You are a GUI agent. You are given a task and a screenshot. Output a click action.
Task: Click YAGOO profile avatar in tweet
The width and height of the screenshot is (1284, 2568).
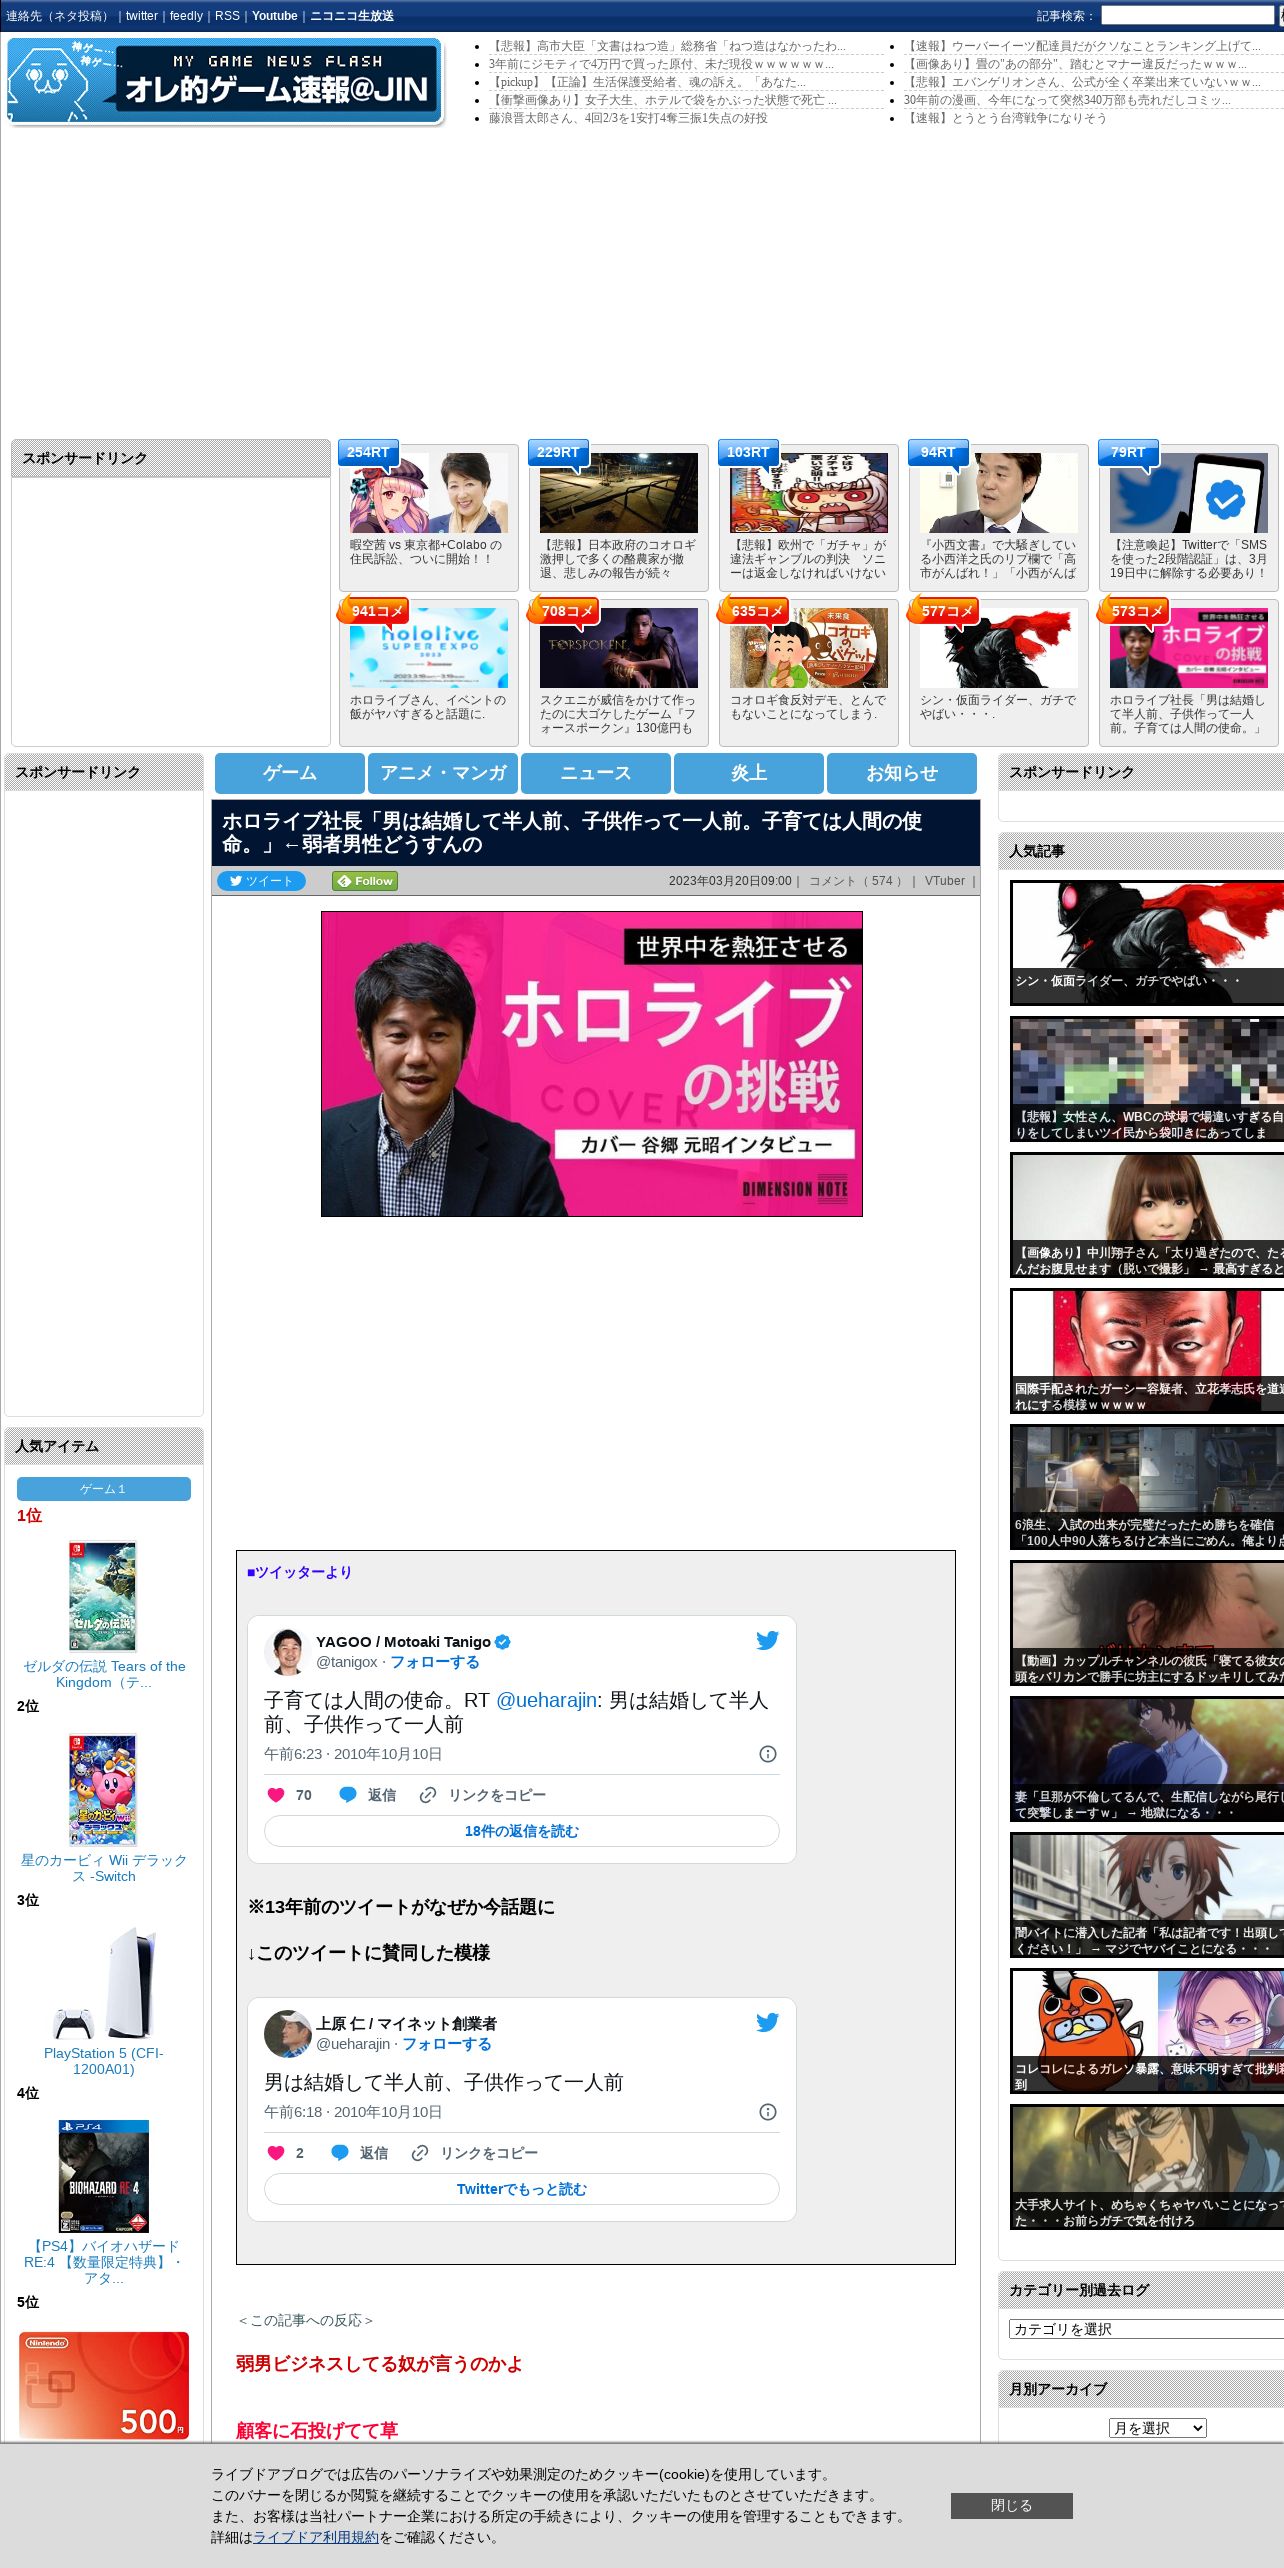click(287, 1651)
